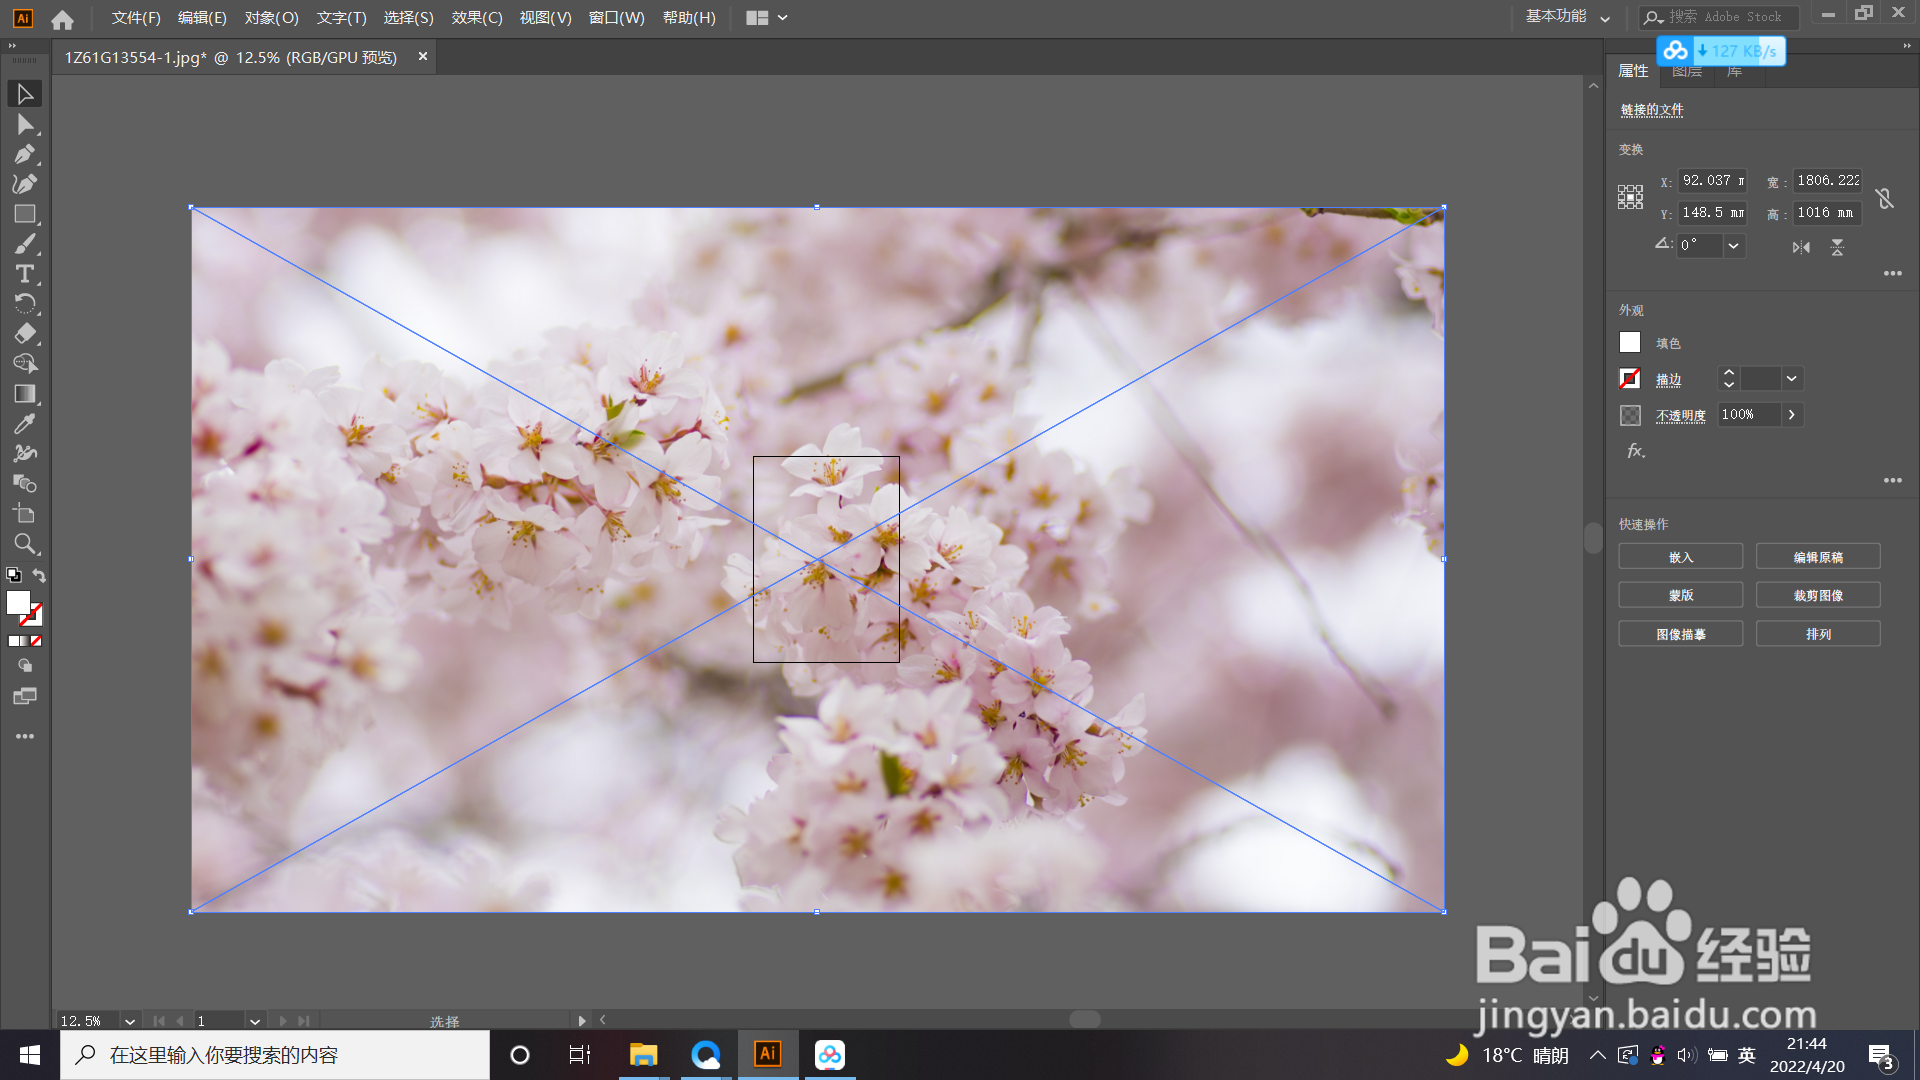
Task: Toggle constrain width and height proportions
Action: click(1885, 198)
